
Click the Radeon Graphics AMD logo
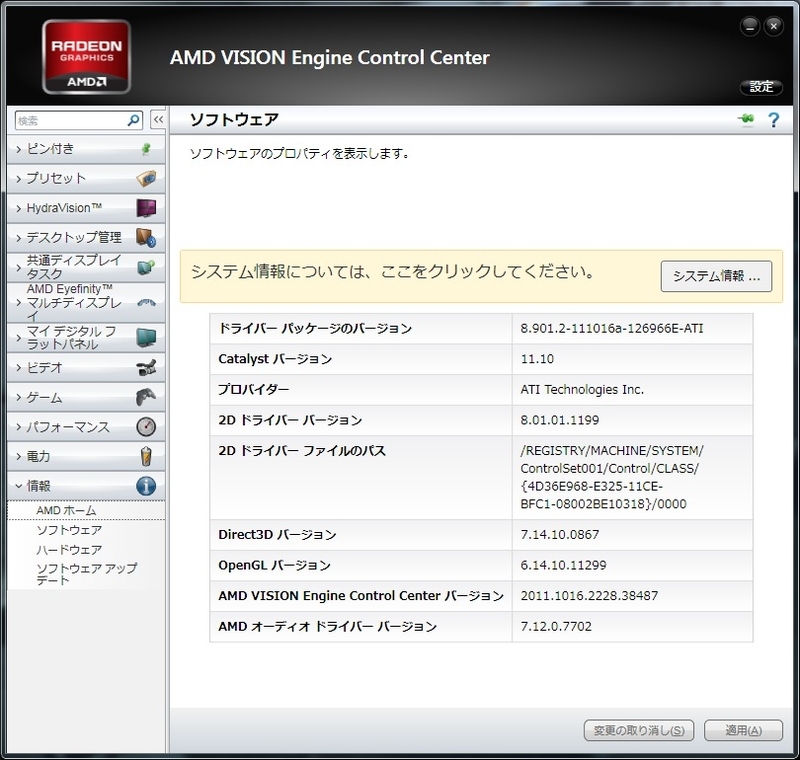[x=87, y=57]
